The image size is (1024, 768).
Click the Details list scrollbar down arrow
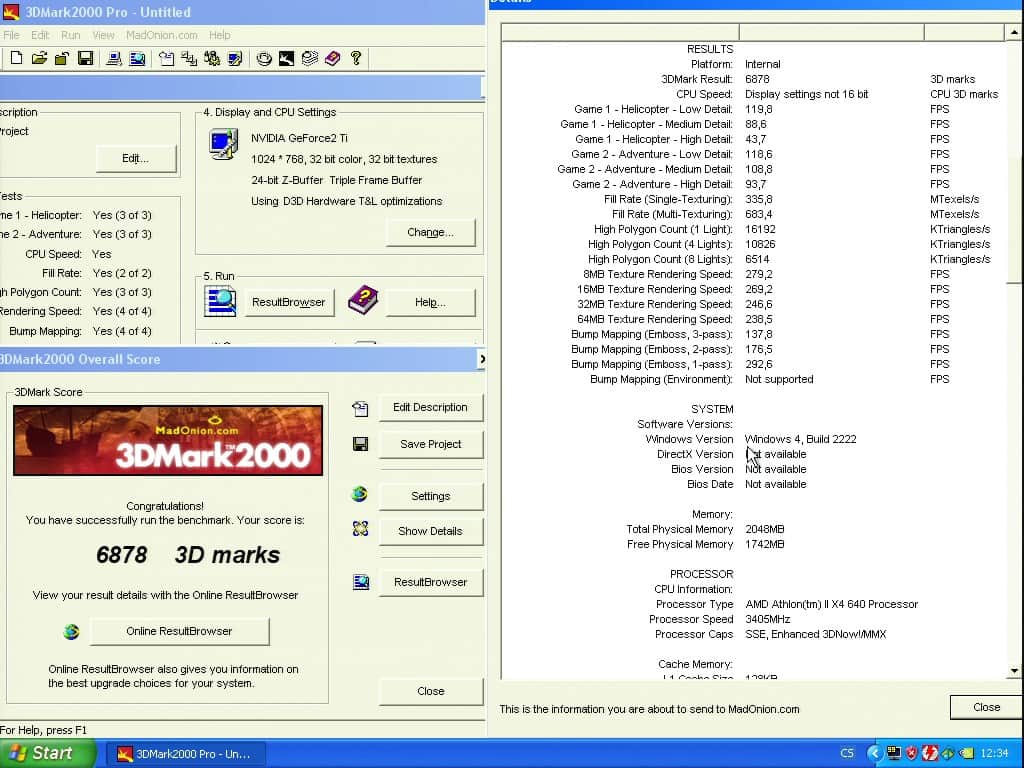pyautogui.click(x=1013, y=671)
